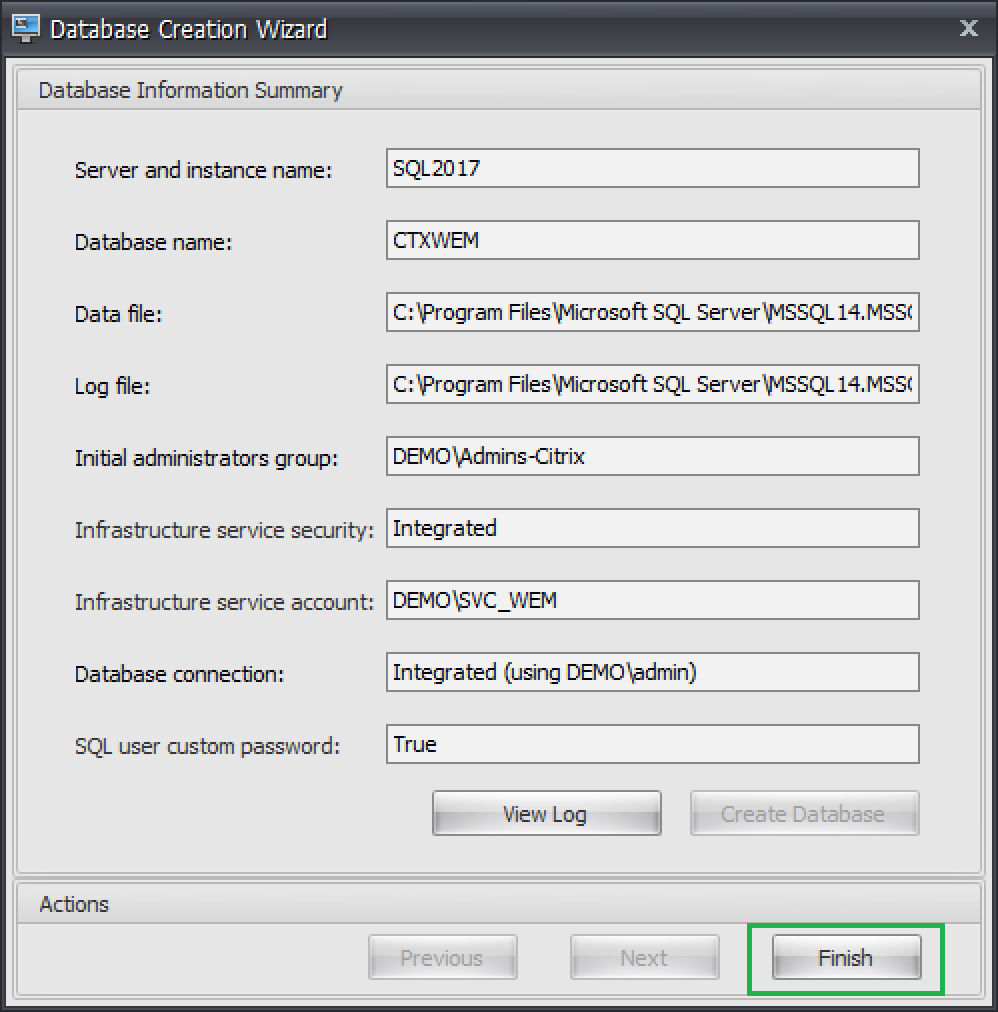The height and width of the screenshot is (1012, 998).
Task: Click the Database Creation Wizard title icon
Action: (25, 28)
